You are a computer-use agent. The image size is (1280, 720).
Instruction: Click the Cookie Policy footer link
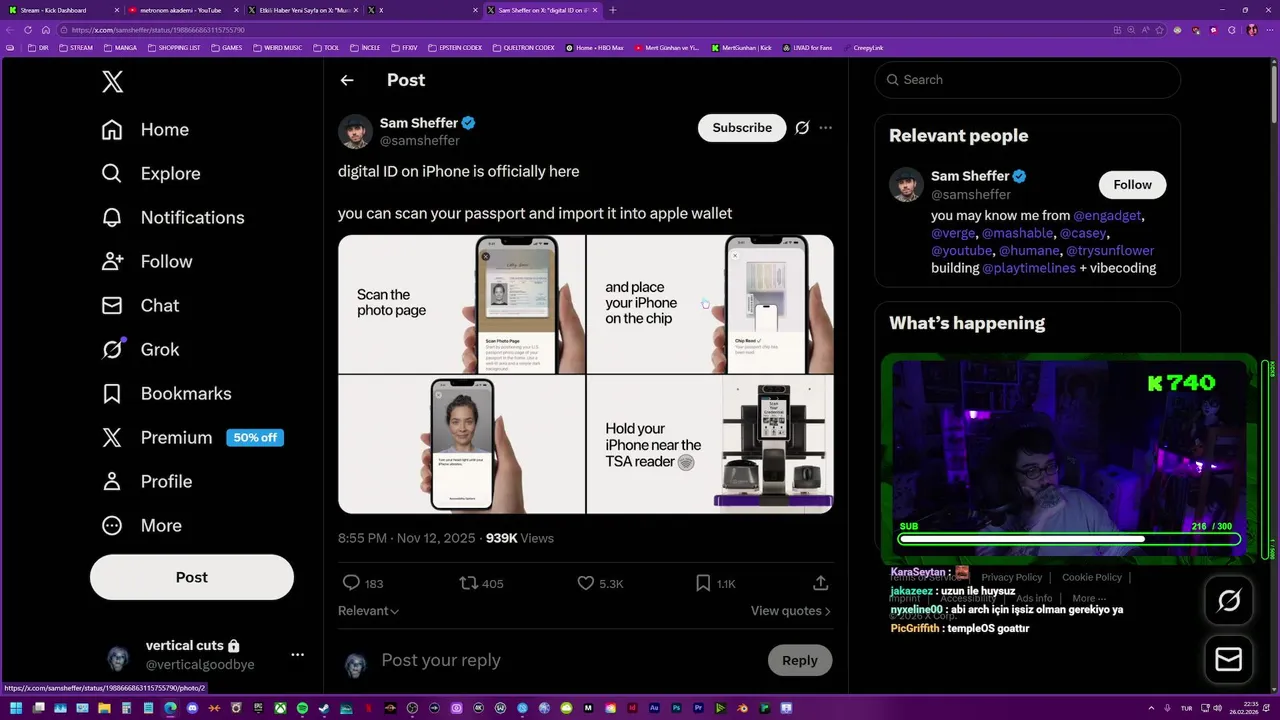click(1092, 578)
